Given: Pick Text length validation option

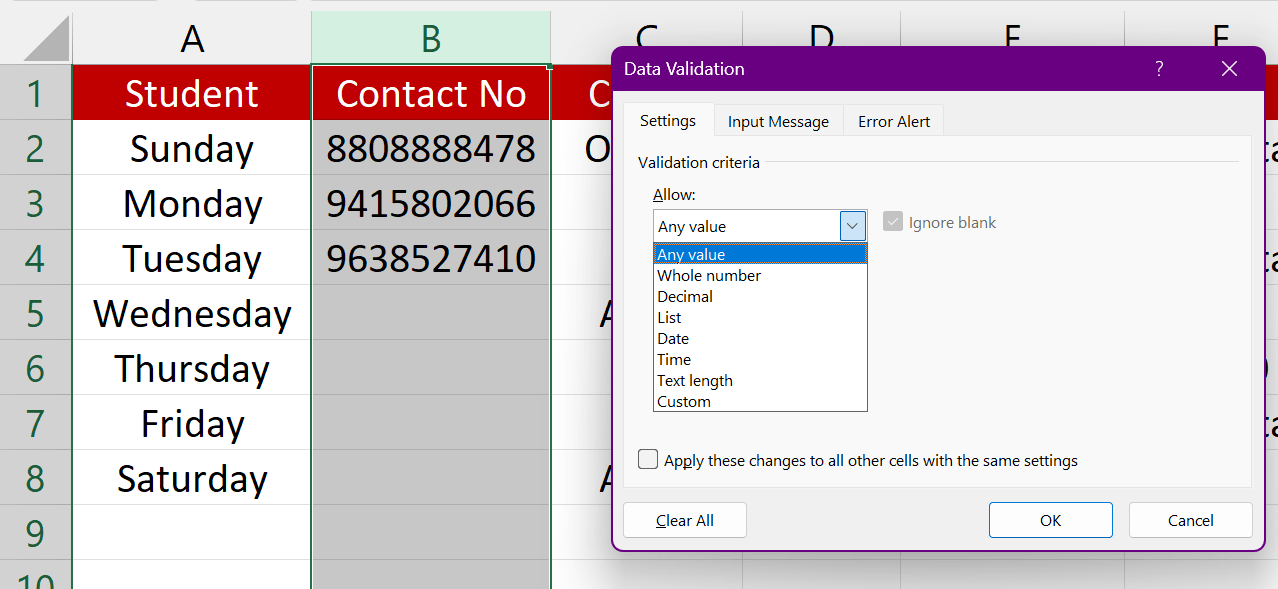Looking at the screenshot, I should 695,381.
